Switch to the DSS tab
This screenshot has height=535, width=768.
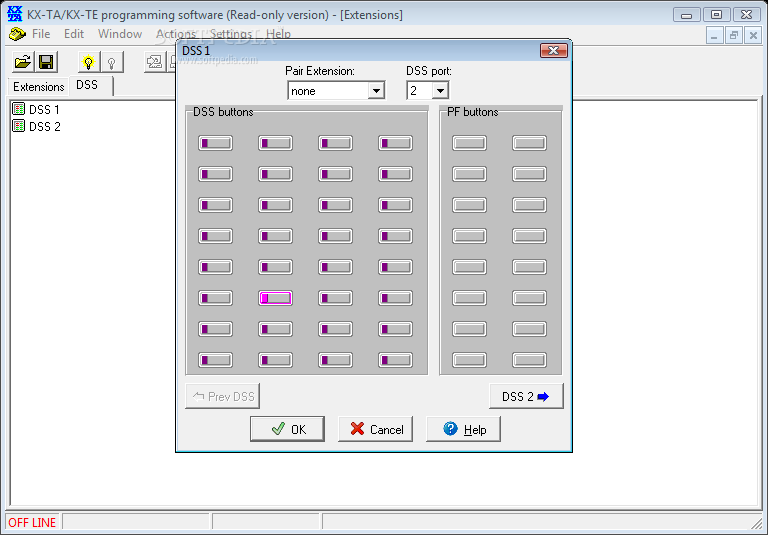click(91, 85)
